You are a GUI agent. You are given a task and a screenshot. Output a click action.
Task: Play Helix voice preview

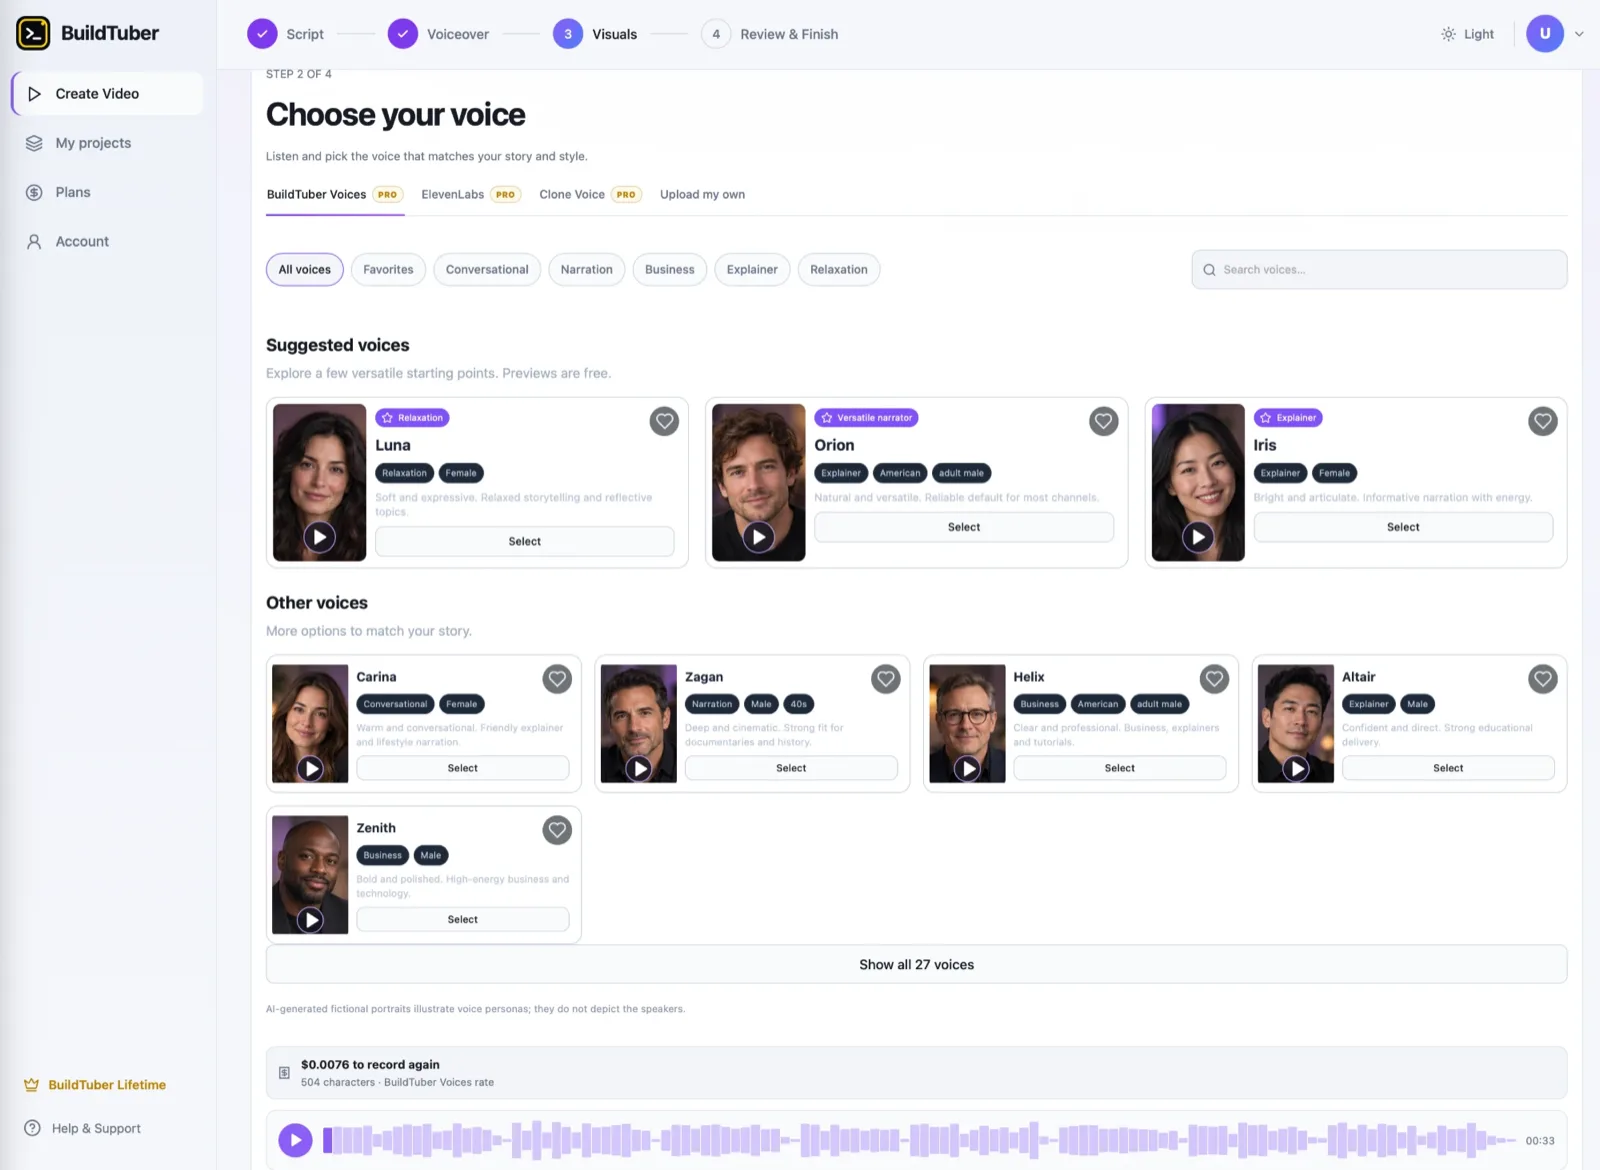(x=967, y=768)
